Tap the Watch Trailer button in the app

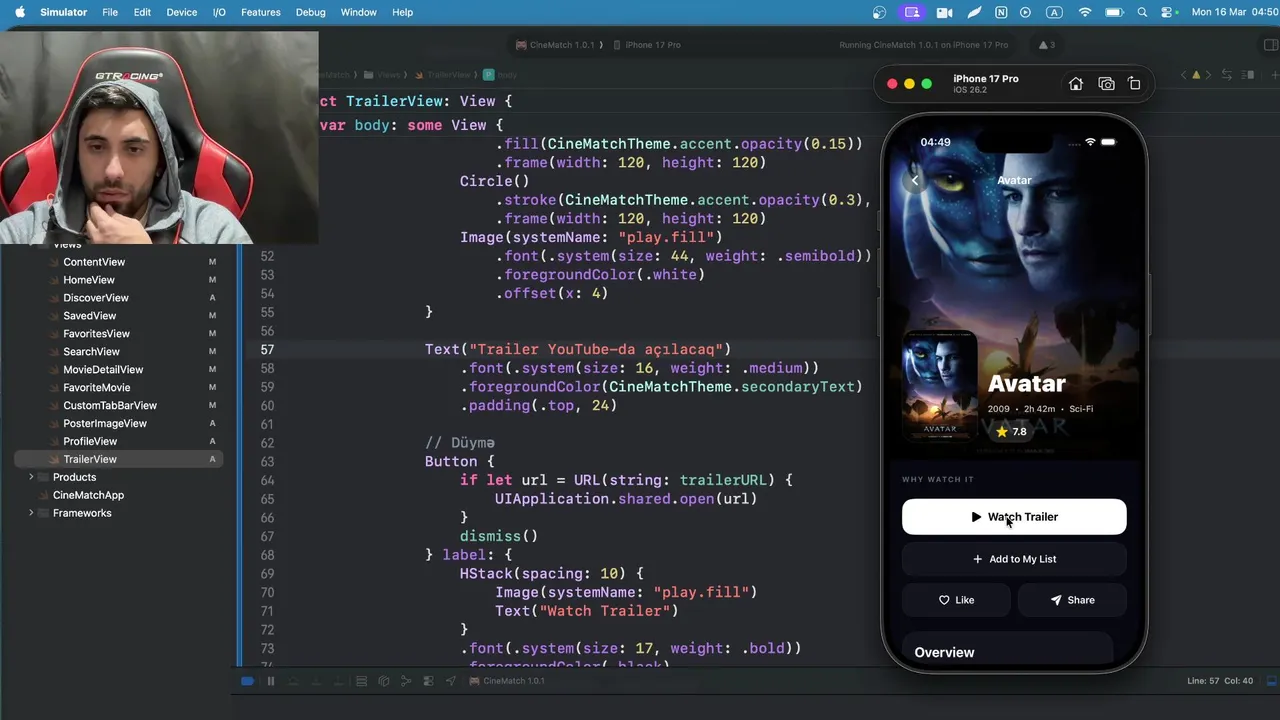[x=1014, y=517]
